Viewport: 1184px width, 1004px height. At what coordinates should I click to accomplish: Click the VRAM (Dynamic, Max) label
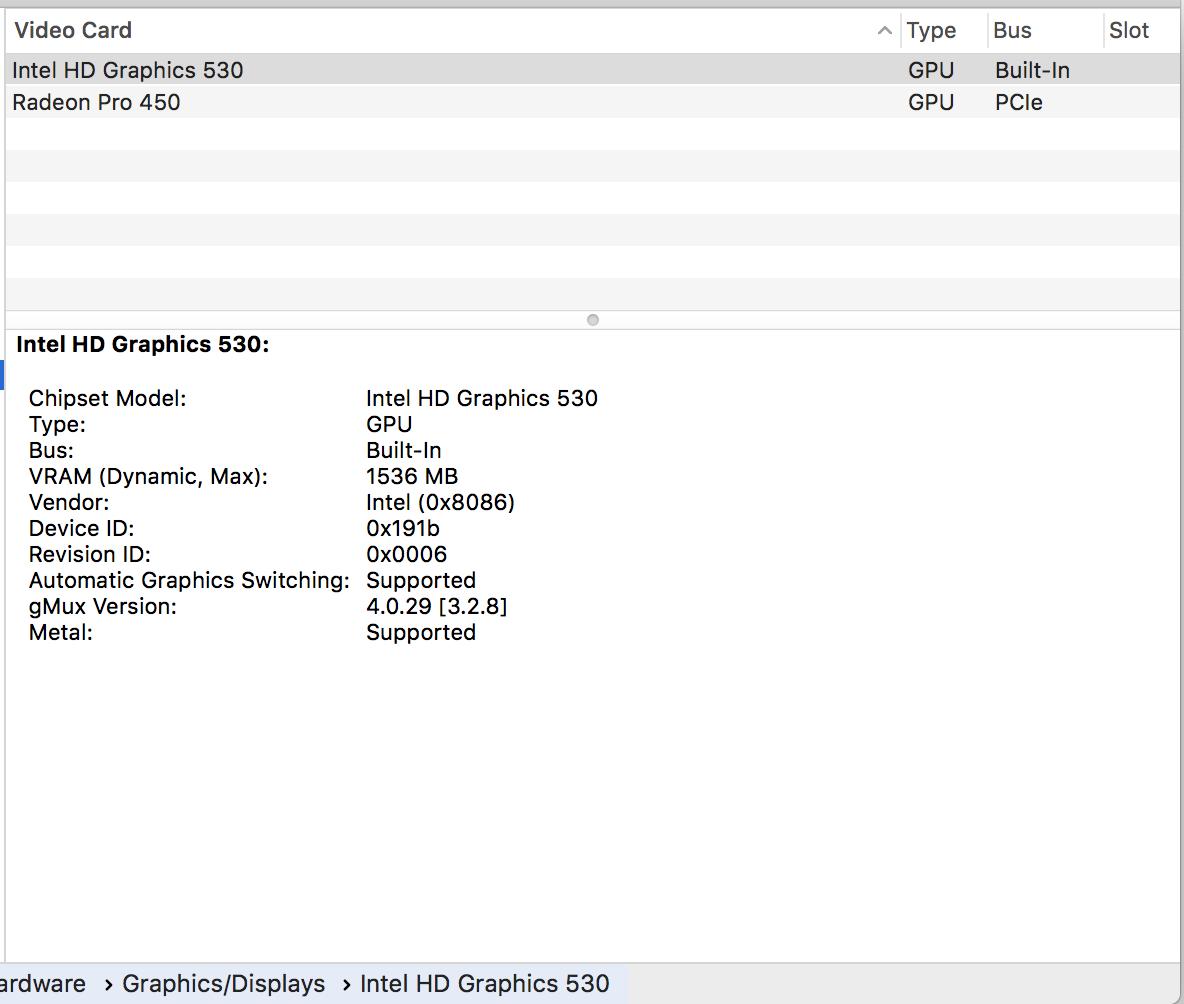point(148,476)
